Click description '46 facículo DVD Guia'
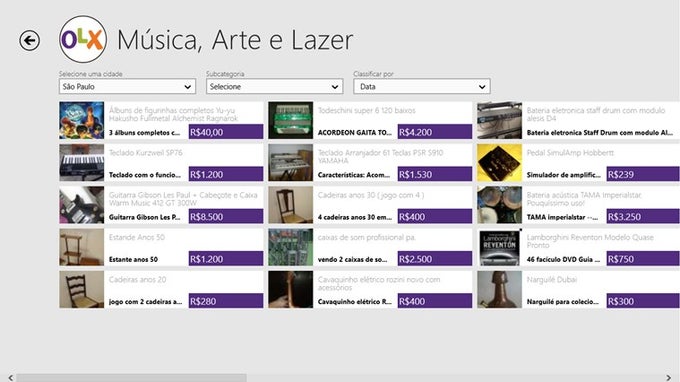The height and width of the screenshot is (382, 680). (563, 259)
